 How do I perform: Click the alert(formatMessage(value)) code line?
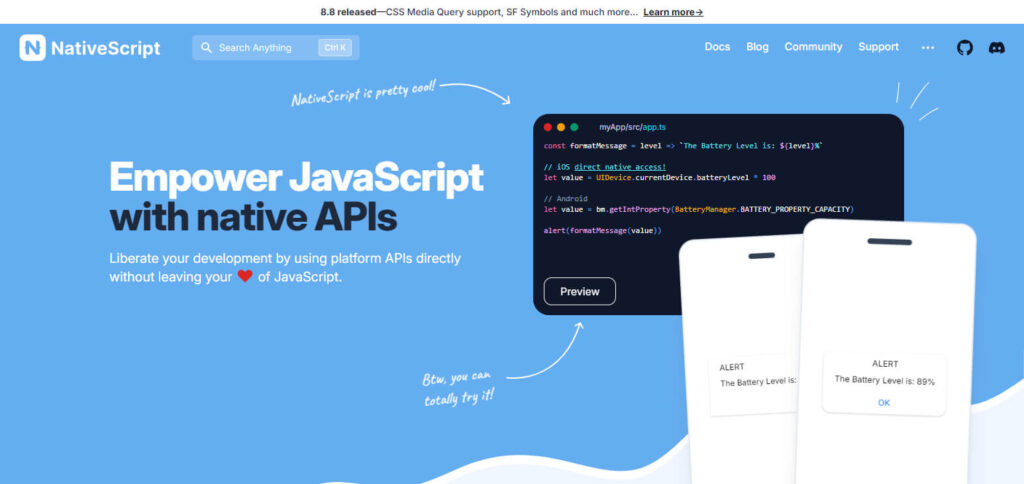pos(602,231)
